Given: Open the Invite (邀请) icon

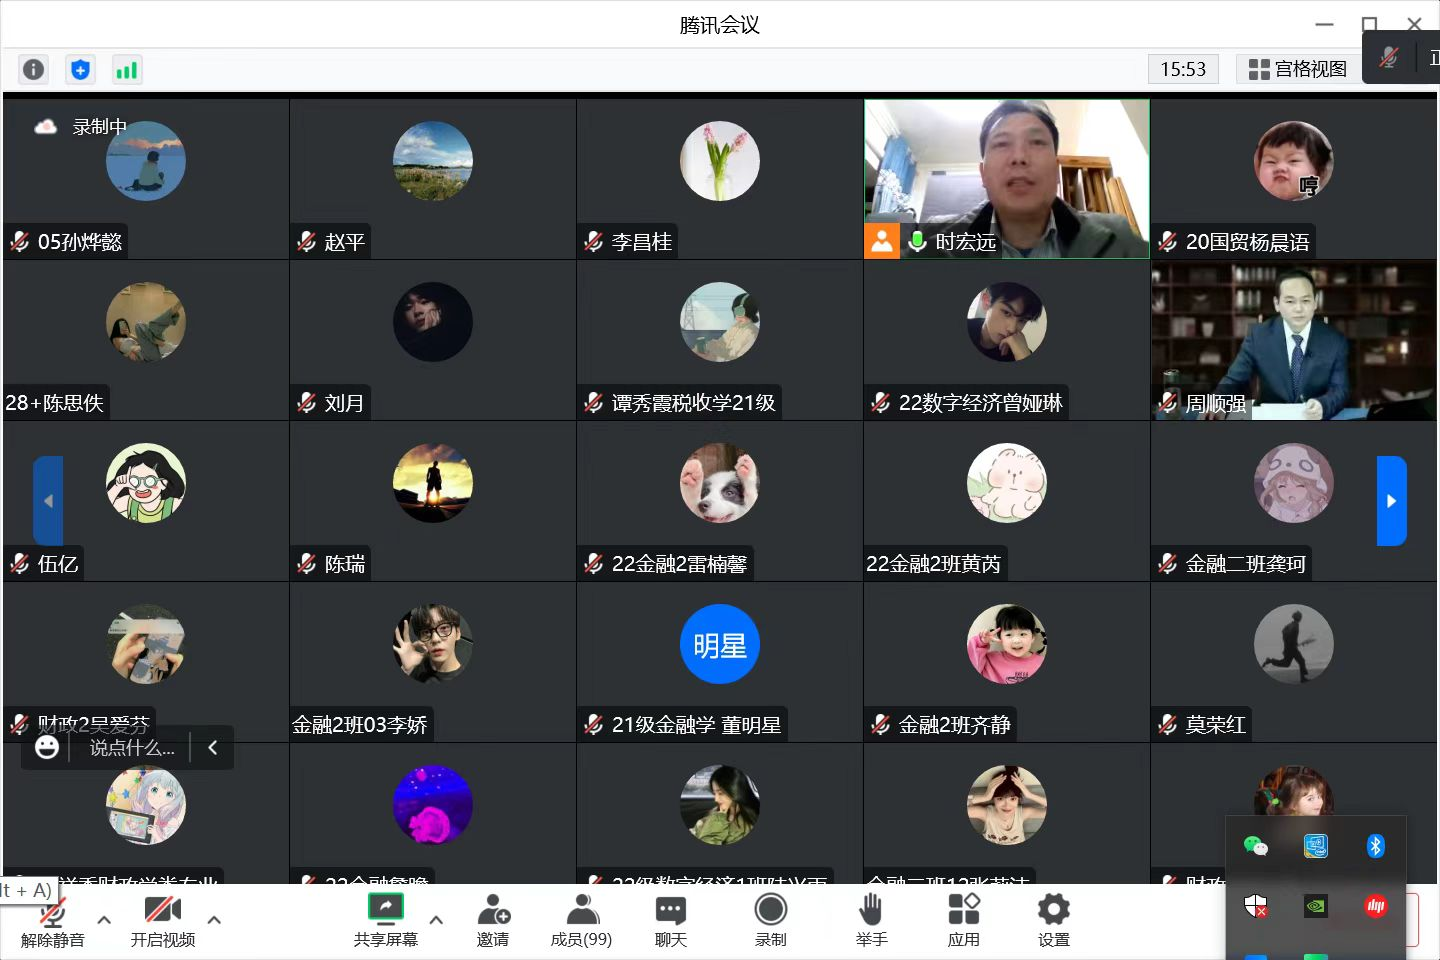Looking at the screenshot, I should tap(492, 920).
